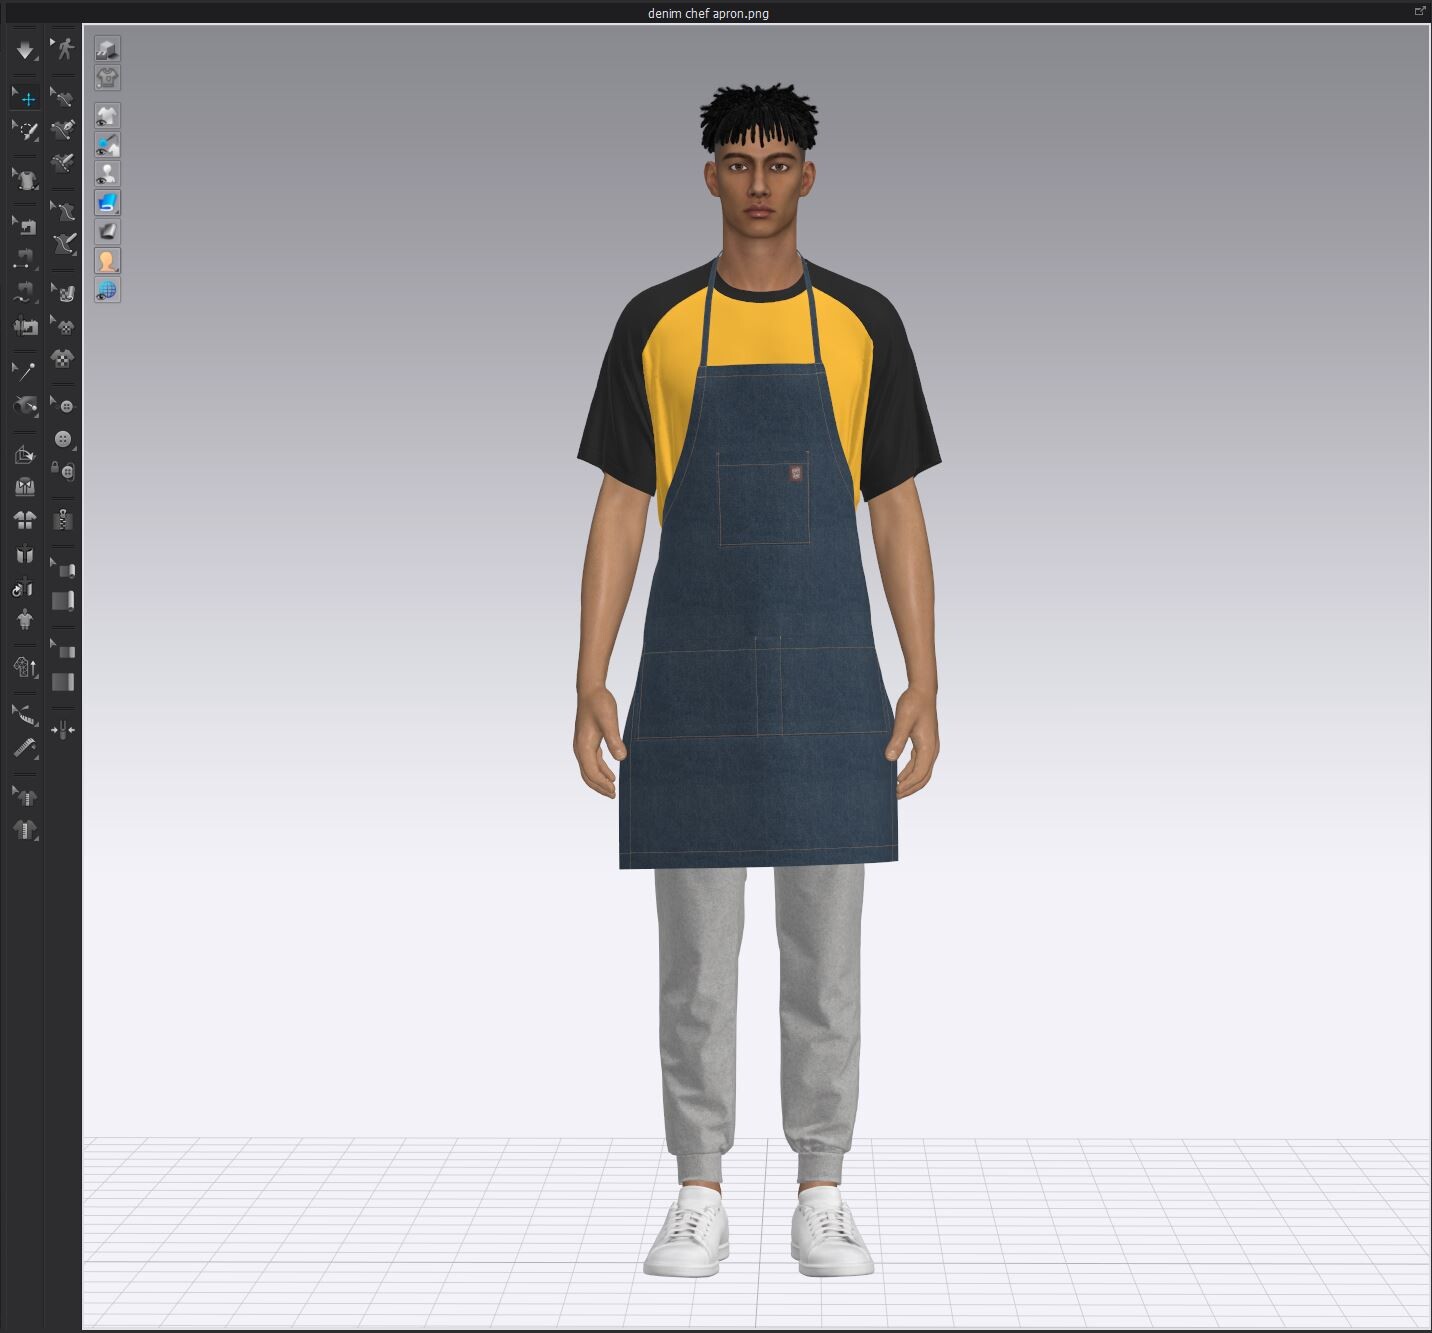Screen dimensions: 1432x1333
Task: Select the Edit Texture fabric-roll tool
Action: pyautogui.click(x=63, y=293)
